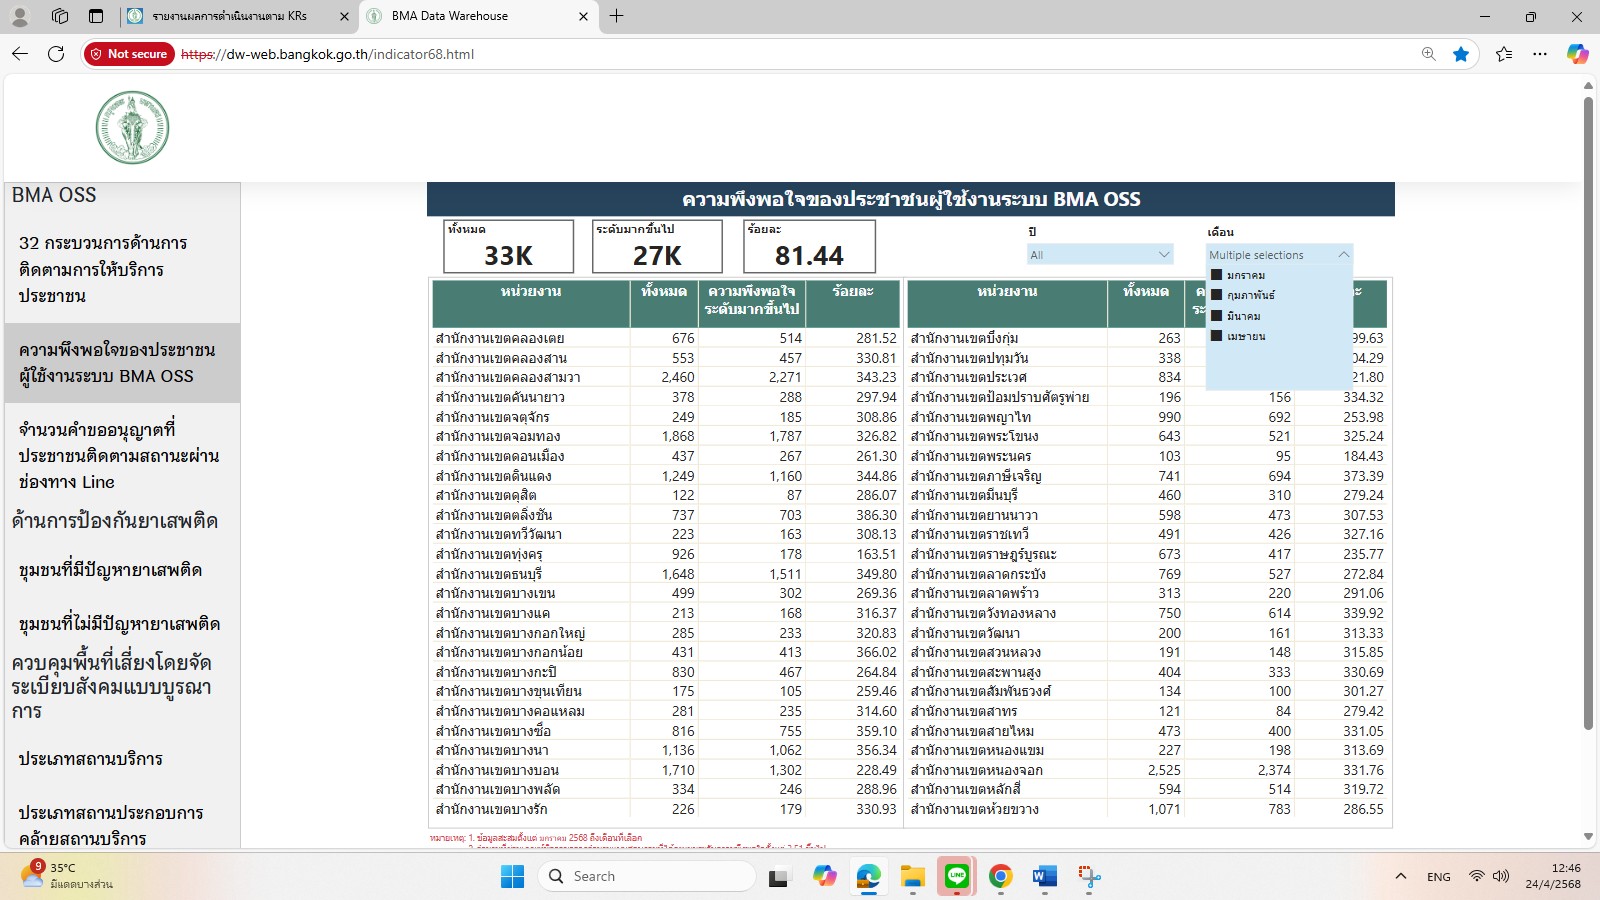Open the browser profile avatar icon
This screenshot has height=900, width=1600.
coord(20,16)
